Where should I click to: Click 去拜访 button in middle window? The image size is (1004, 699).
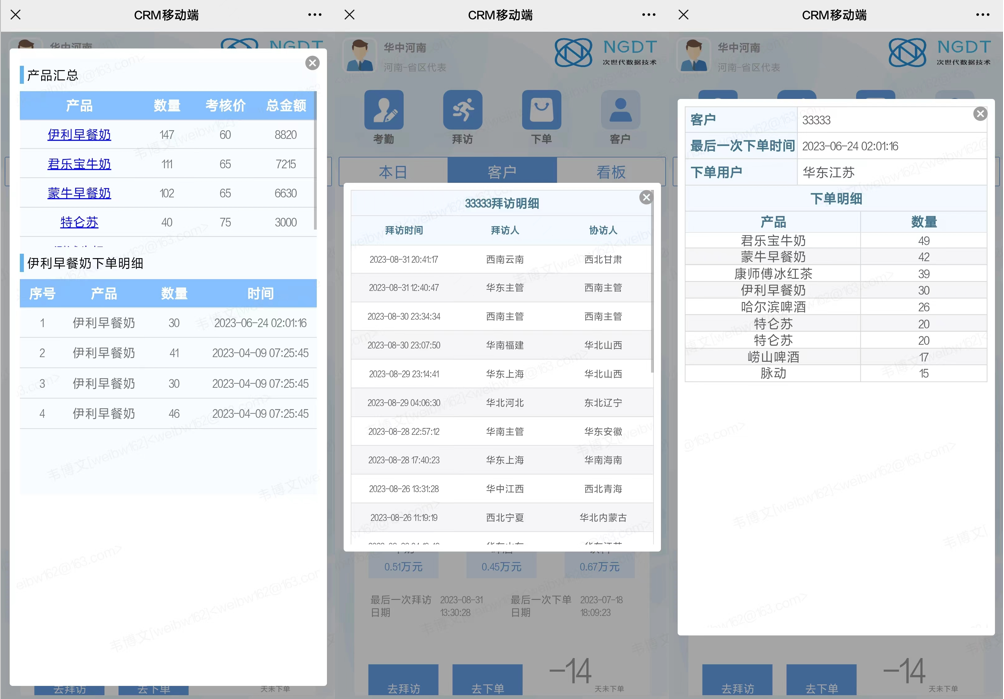coord(403,682)
